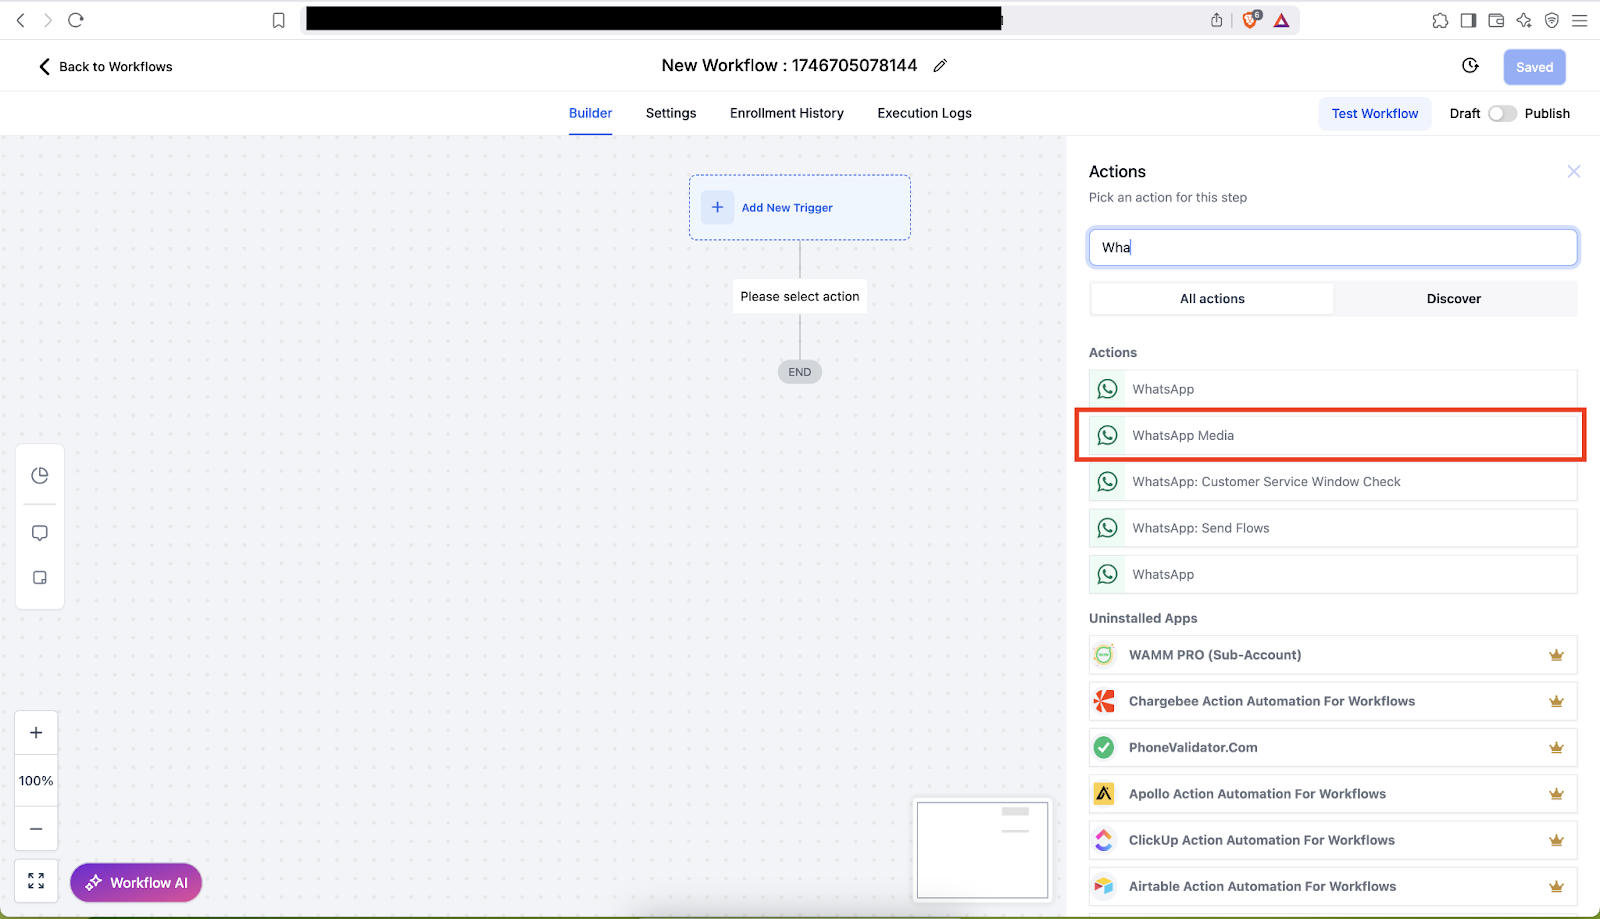Viewport: 1600px width, 919px height.
Task: Click crown icon on Chargebee row
Action: (x=1556, y=702)
